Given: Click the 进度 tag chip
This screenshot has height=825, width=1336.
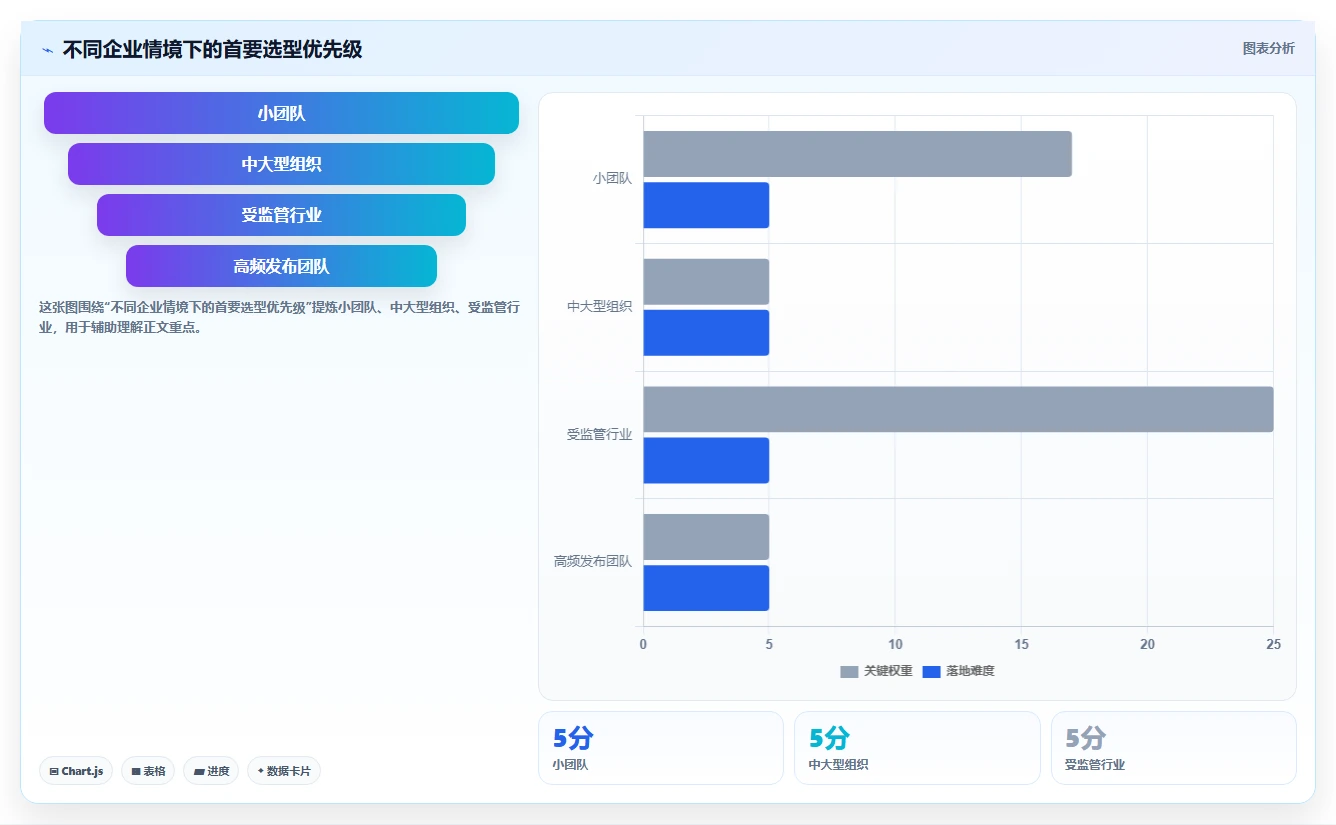Looking at the screenshot, I should pyautogui.click(x=211, y=771).
